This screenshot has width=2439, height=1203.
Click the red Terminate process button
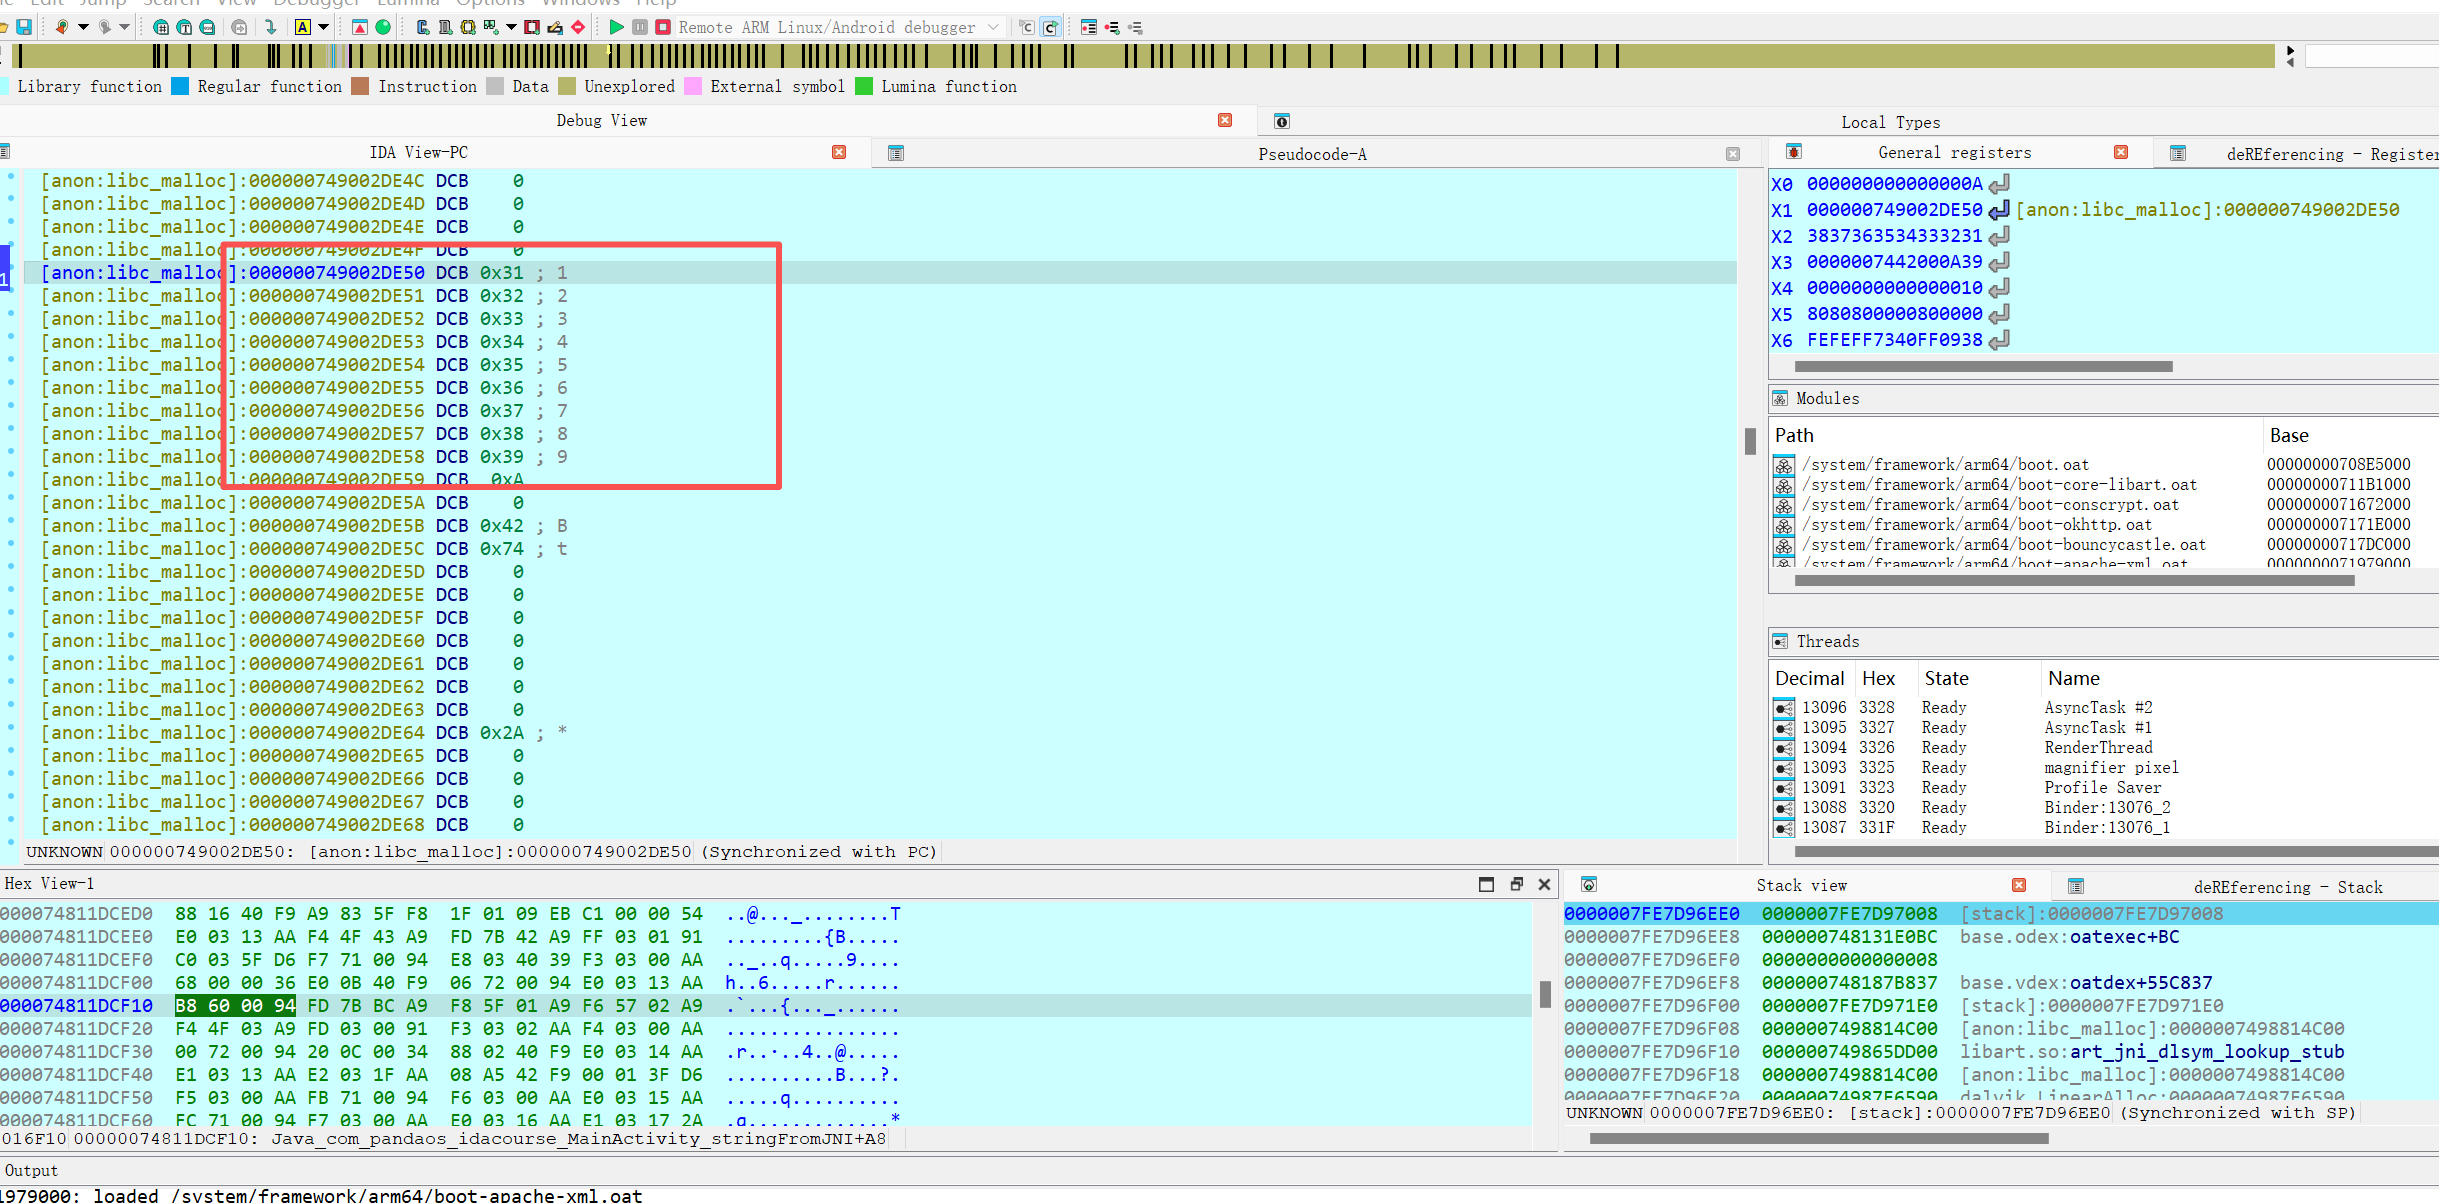click(x=663, y=27)
